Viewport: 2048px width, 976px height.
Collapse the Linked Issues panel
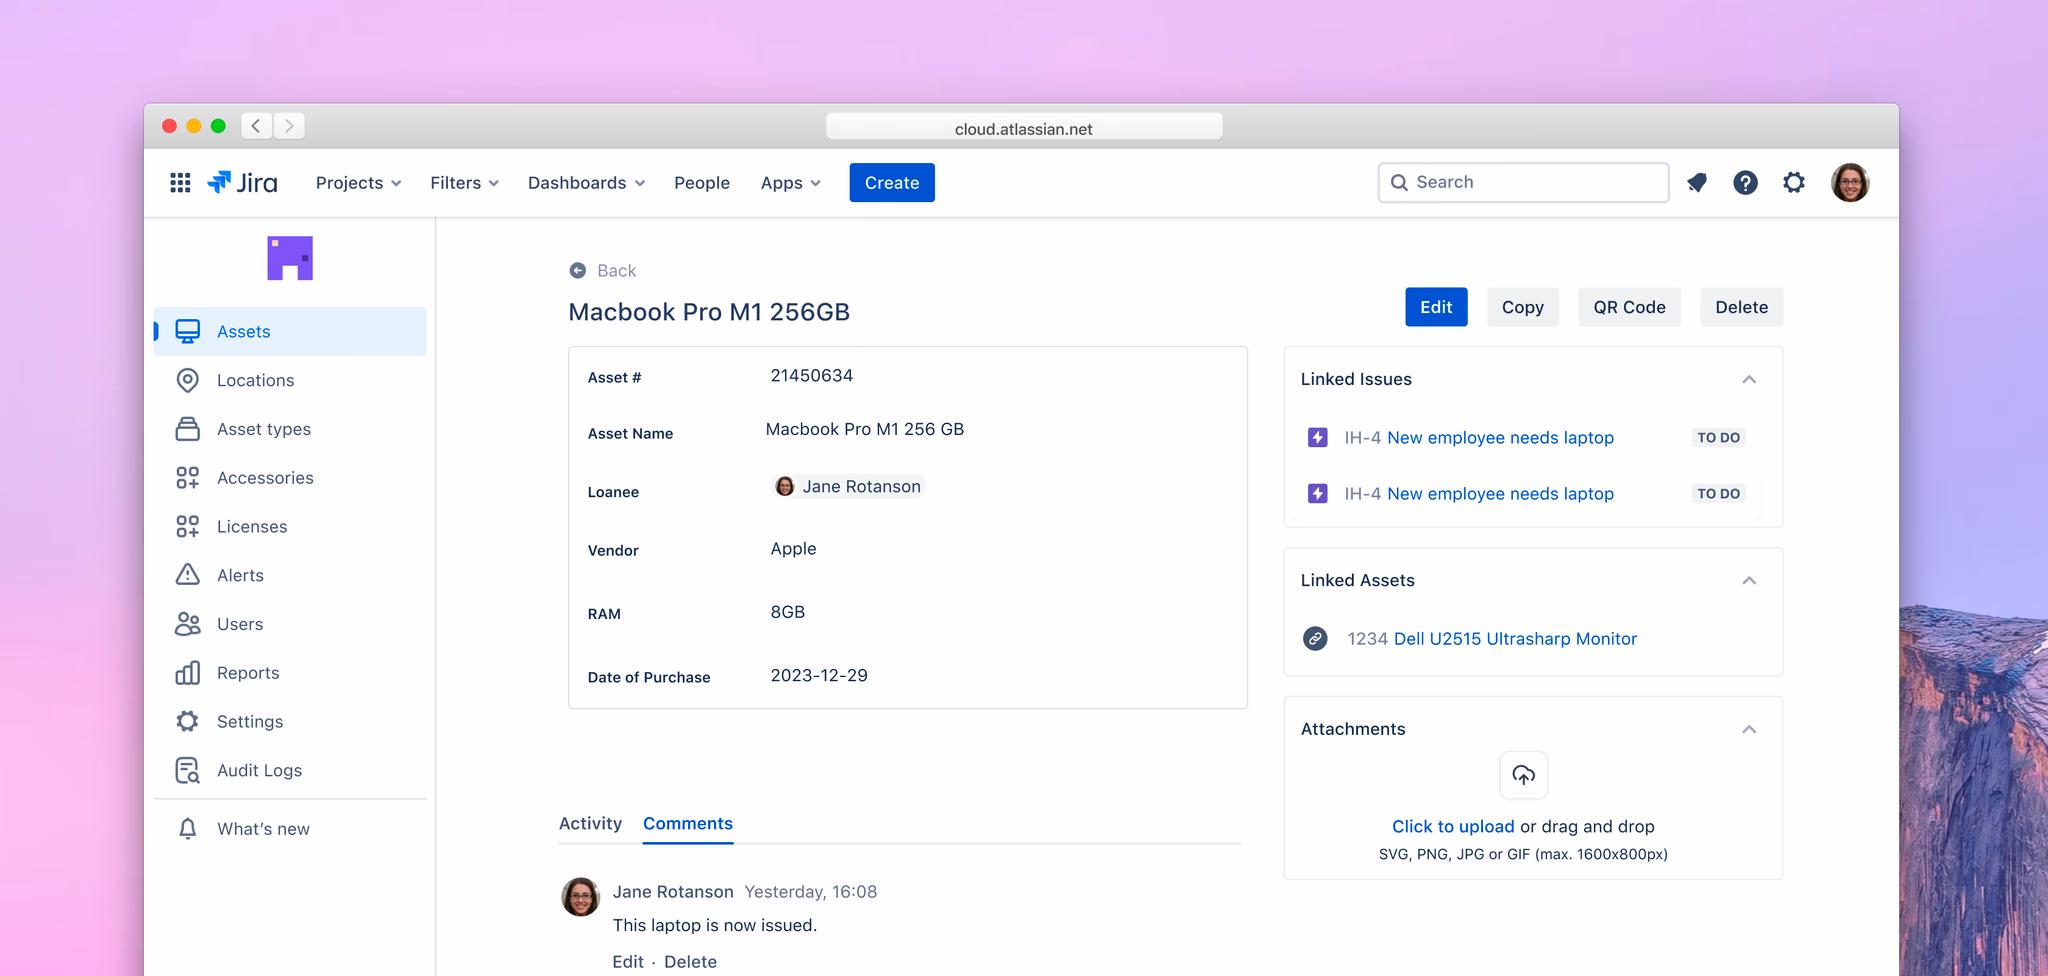click(x=1749, y=379)
